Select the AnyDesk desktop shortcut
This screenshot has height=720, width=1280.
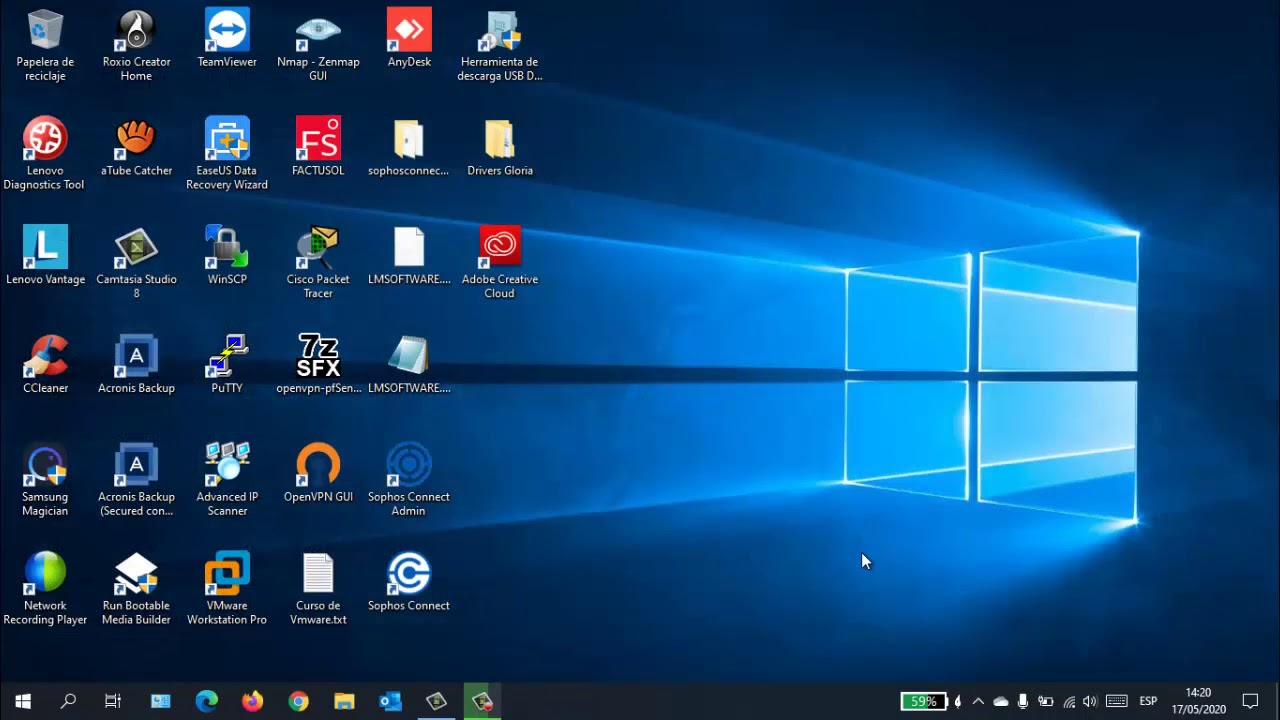point(409,38)
